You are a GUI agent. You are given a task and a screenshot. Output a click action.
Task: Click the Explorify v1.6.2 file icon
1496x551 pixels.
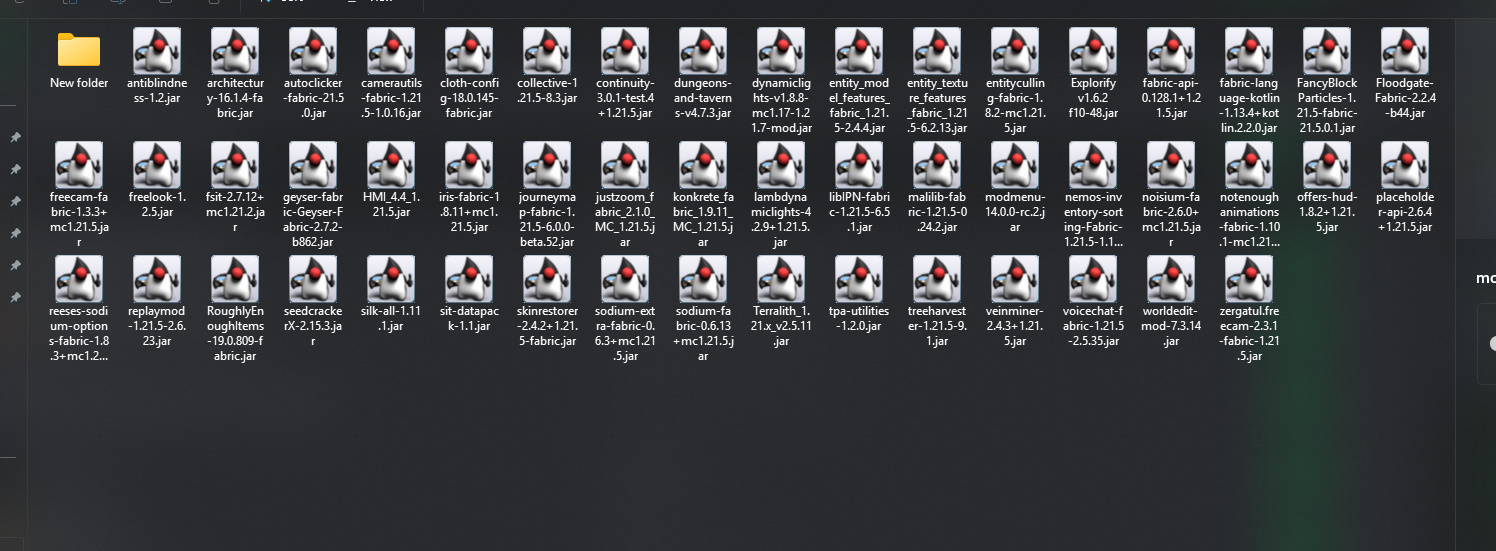click(1093, 51)
